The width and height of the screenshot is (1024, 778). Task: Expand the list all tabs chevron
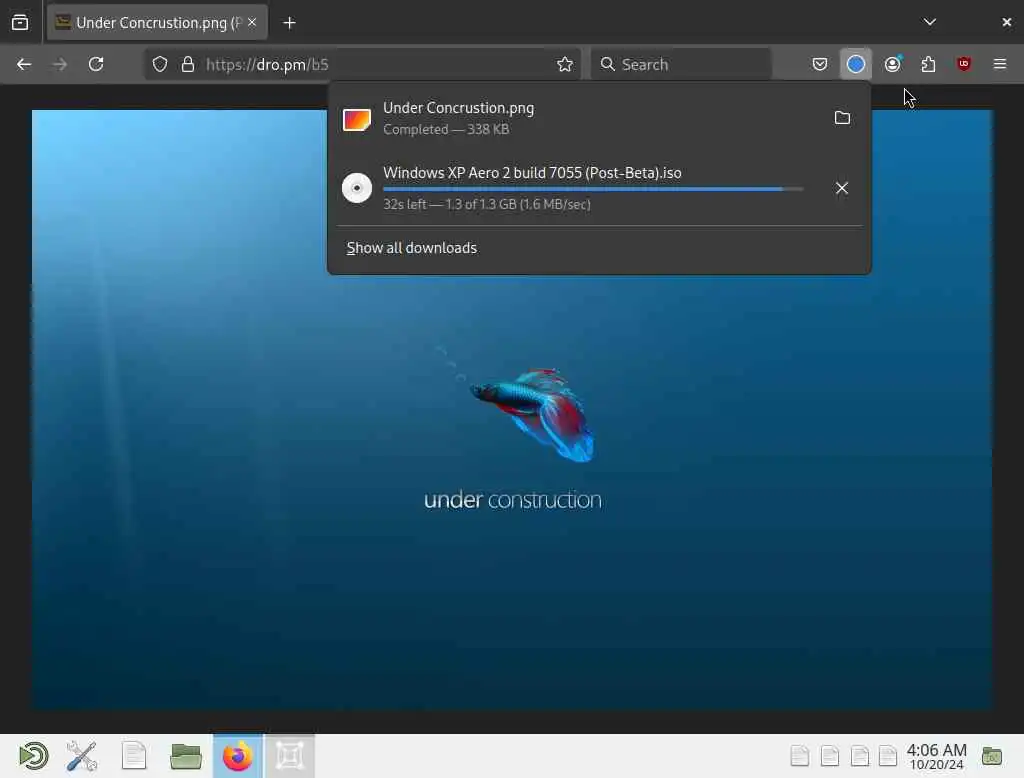(x=929, y=22)
